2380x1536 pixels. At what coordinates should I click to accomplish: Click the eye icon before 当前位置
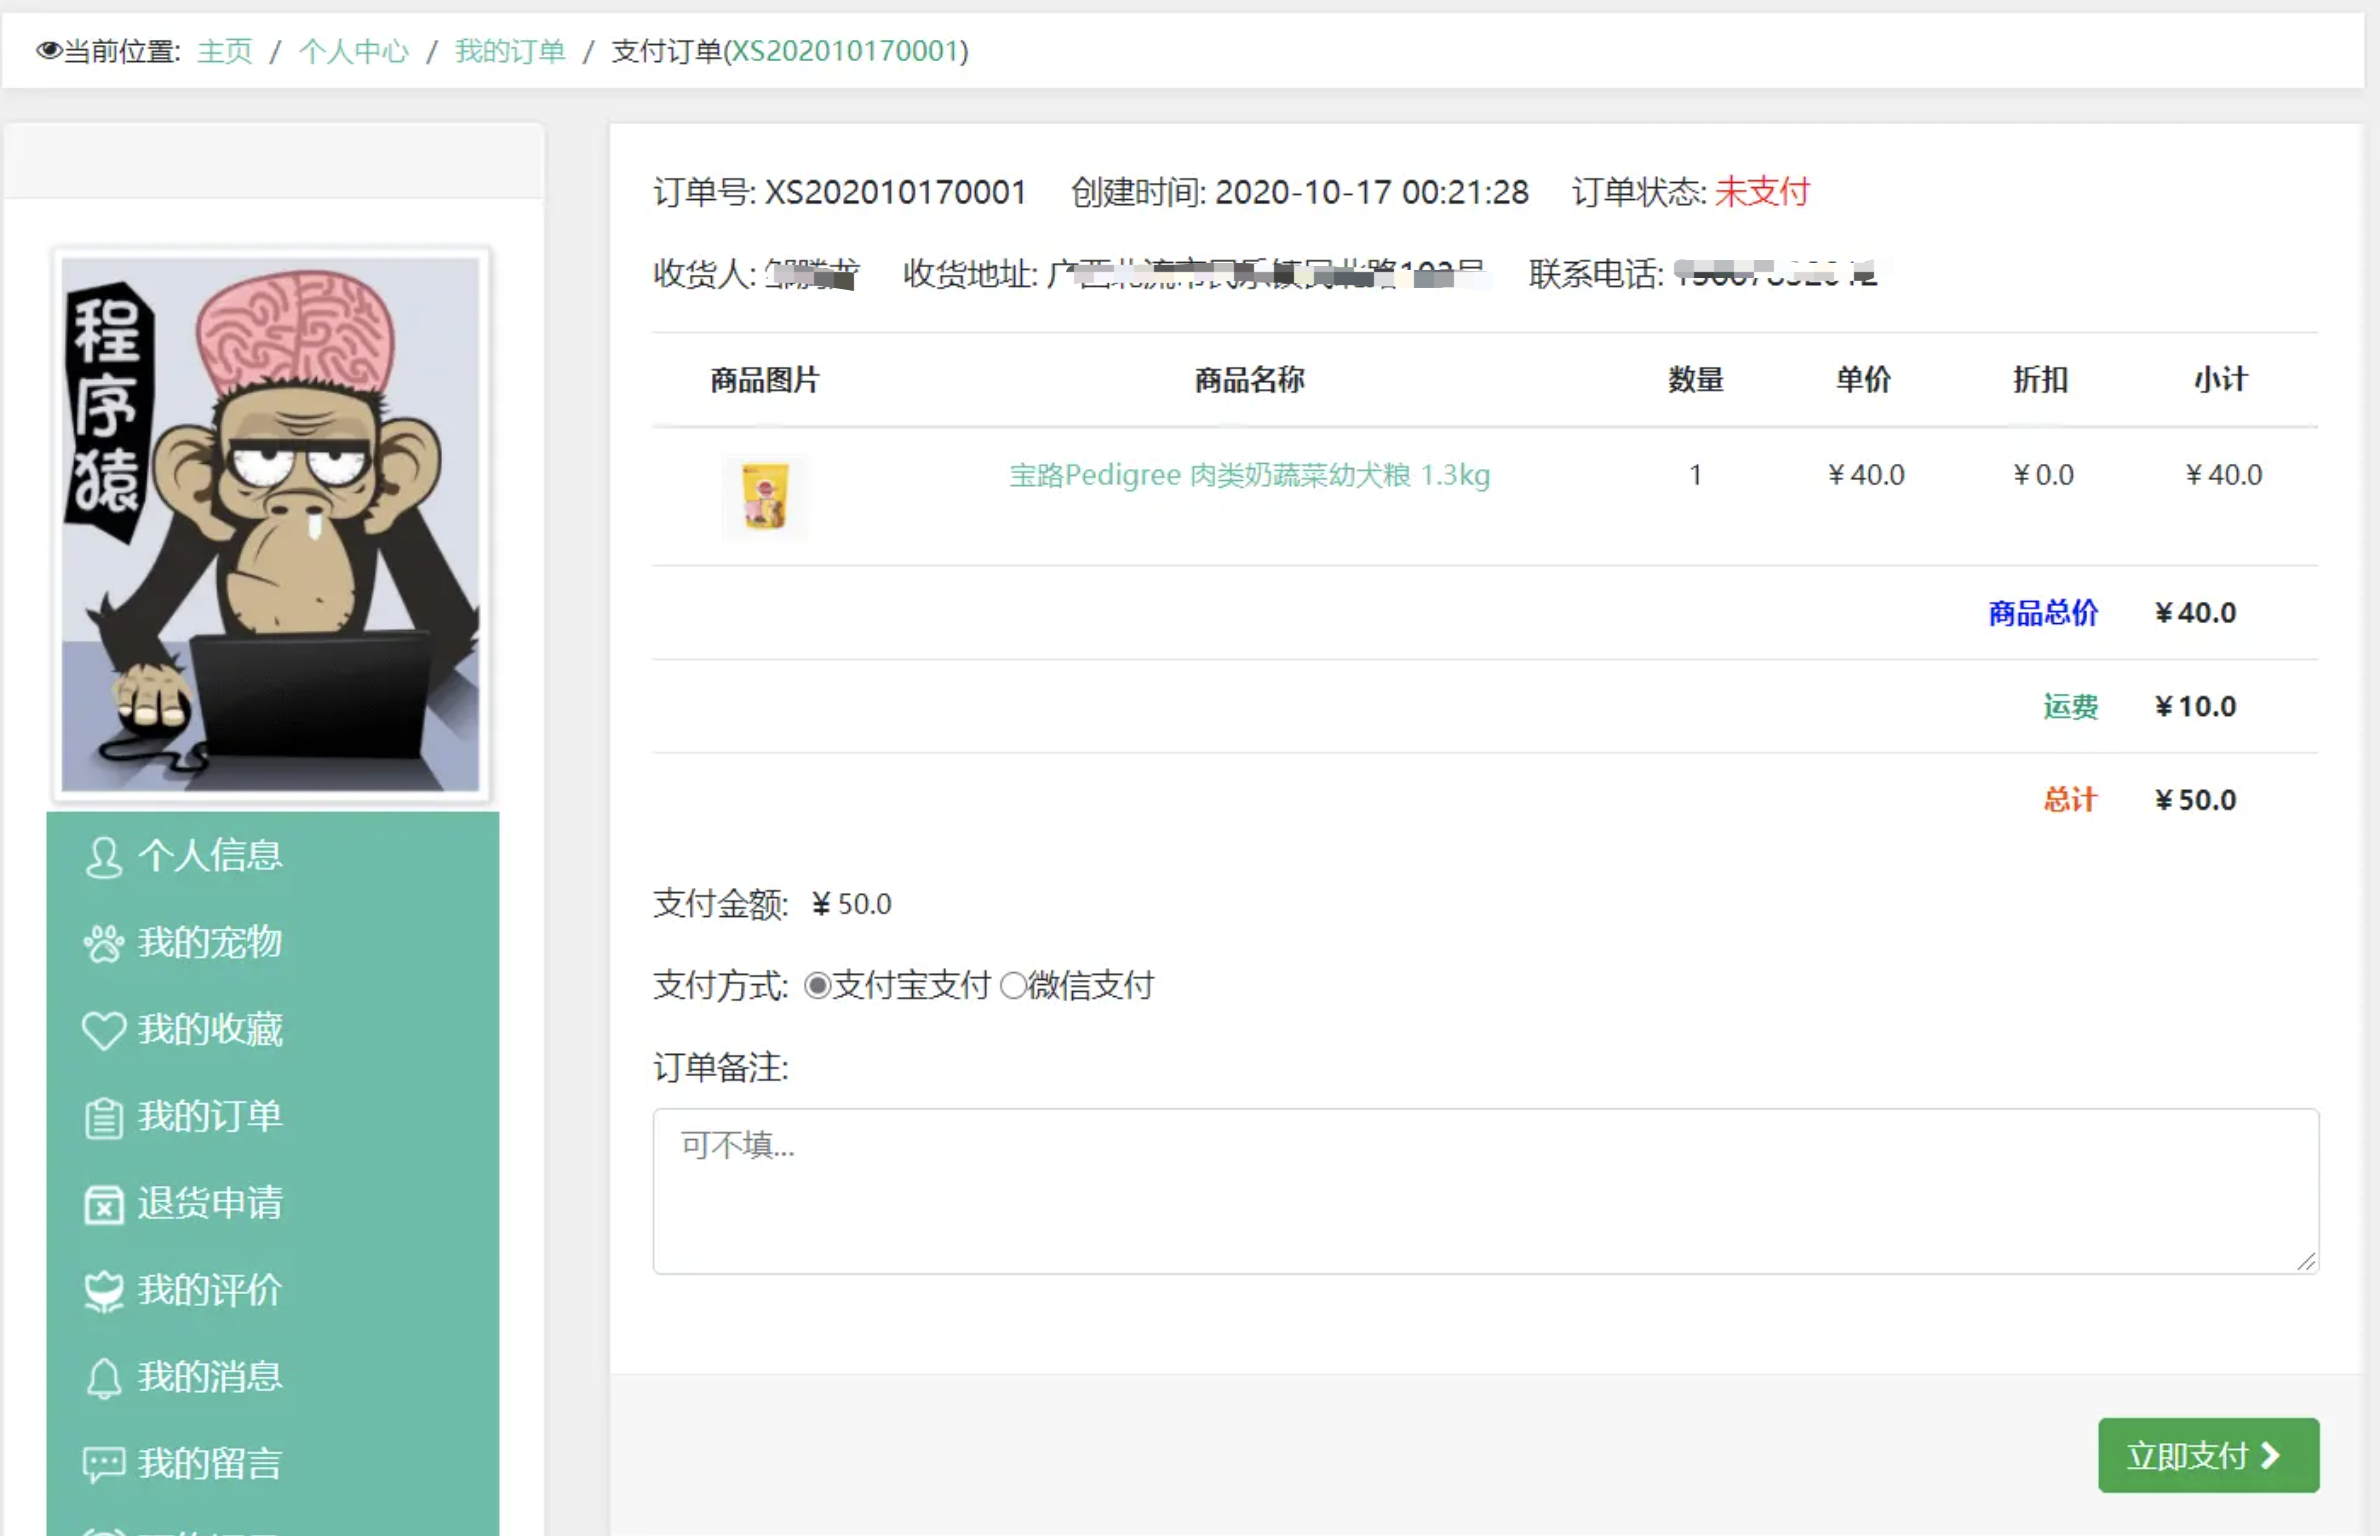pyautogui.click(x=49, y=50)
